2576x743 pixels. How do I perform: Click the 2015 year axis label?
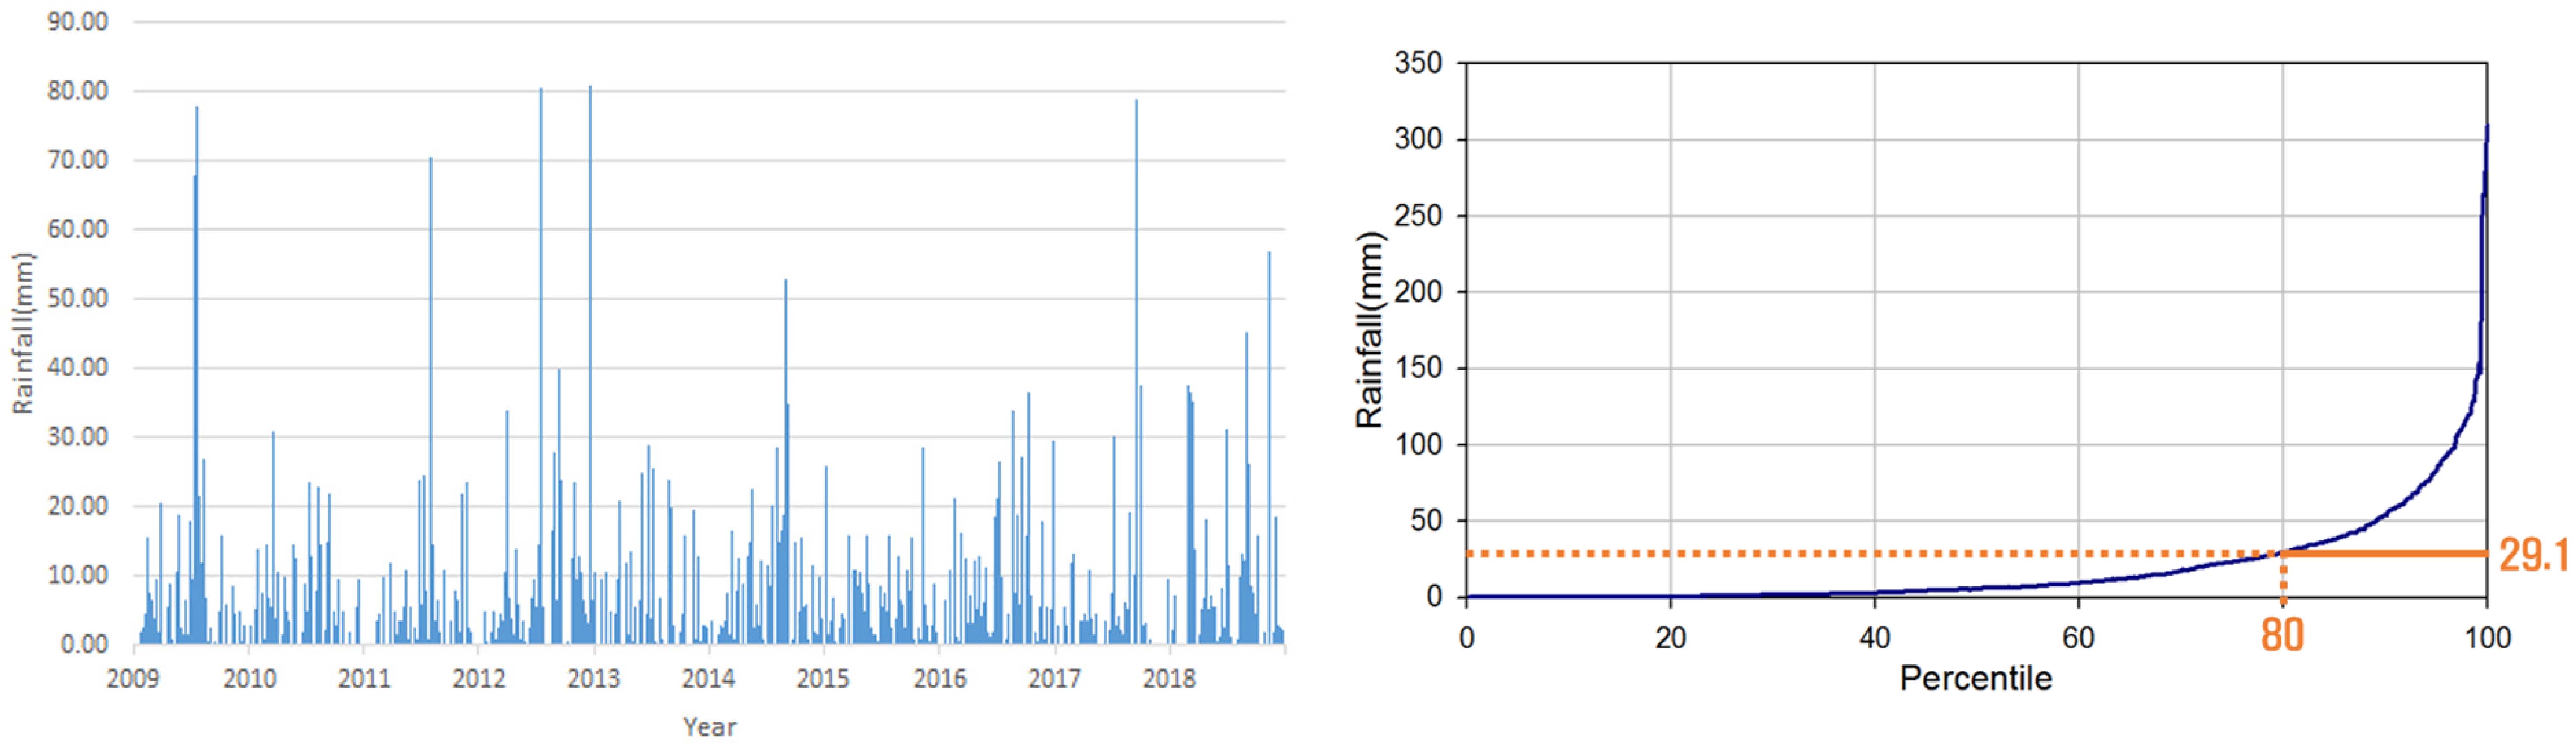[x=823, y=679]
